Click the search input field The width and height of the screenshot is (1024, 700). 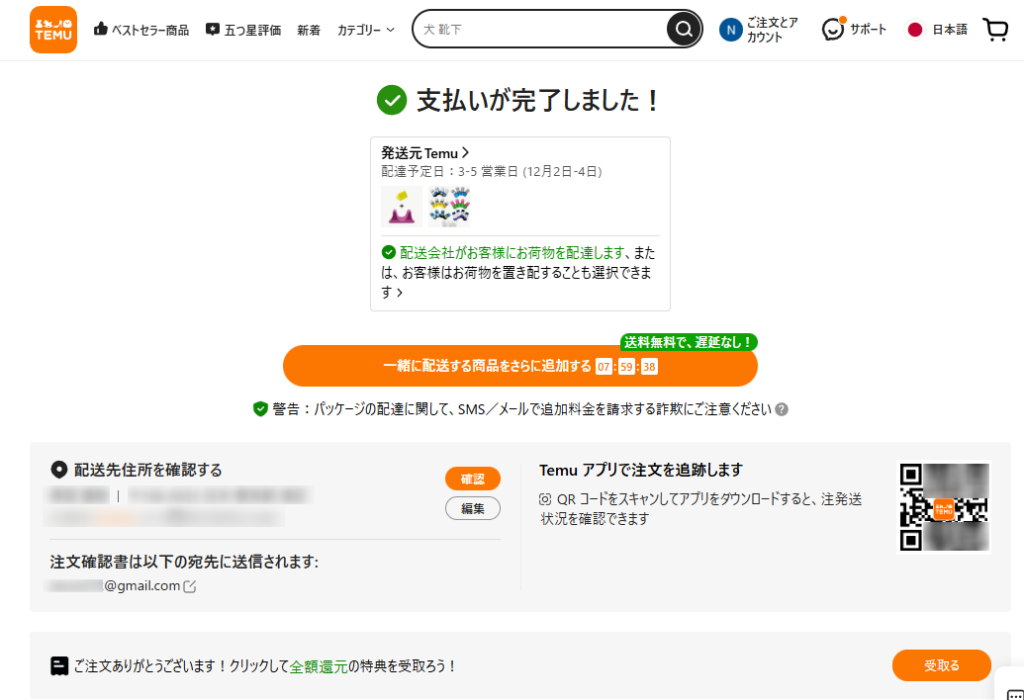click(x=540, y=30)
